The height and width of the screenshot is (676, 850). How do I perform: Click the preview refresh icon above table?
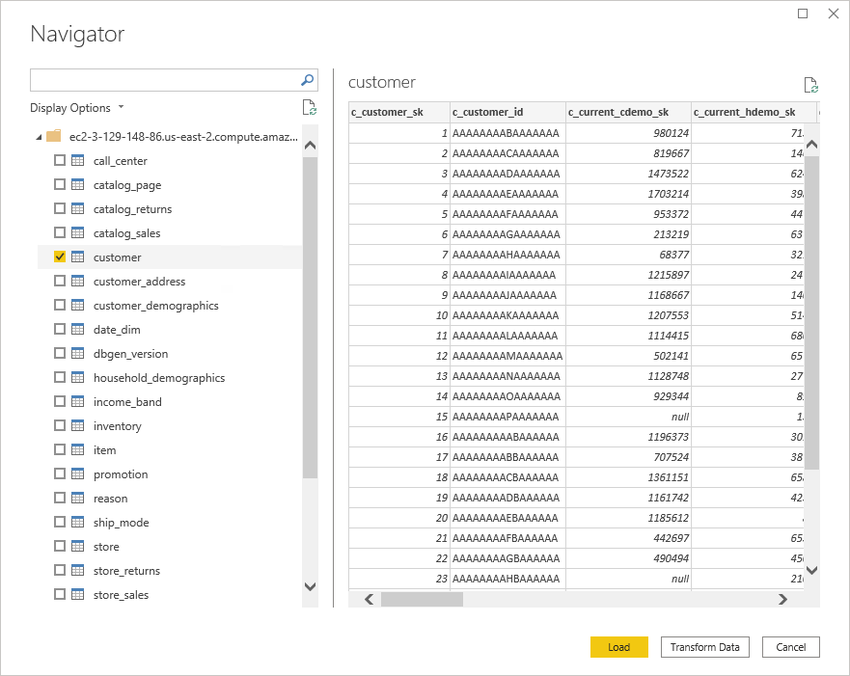810,85
